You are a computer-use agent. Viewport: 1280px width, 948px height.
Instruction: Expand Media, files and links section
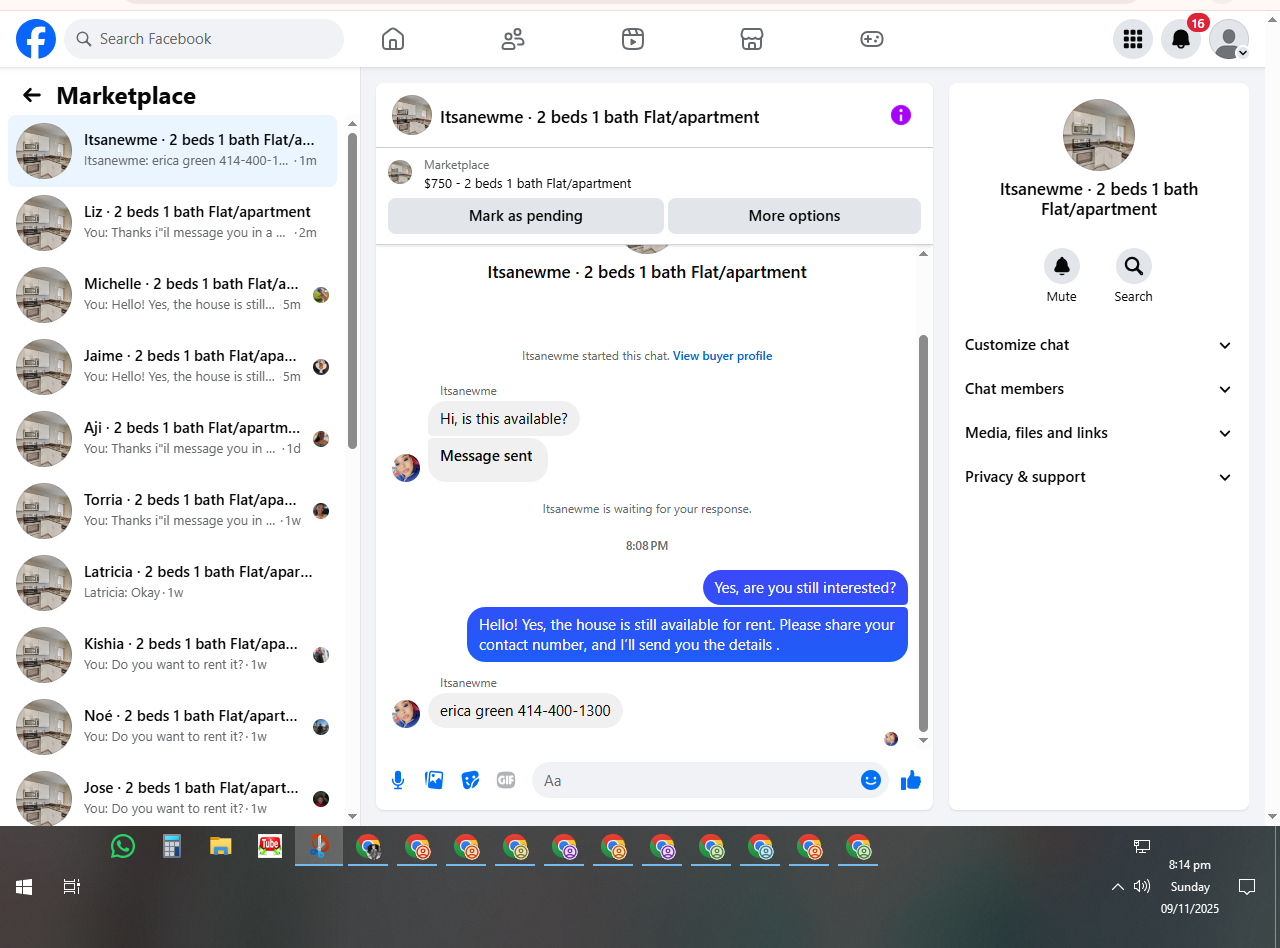[x=1098, y=433]
